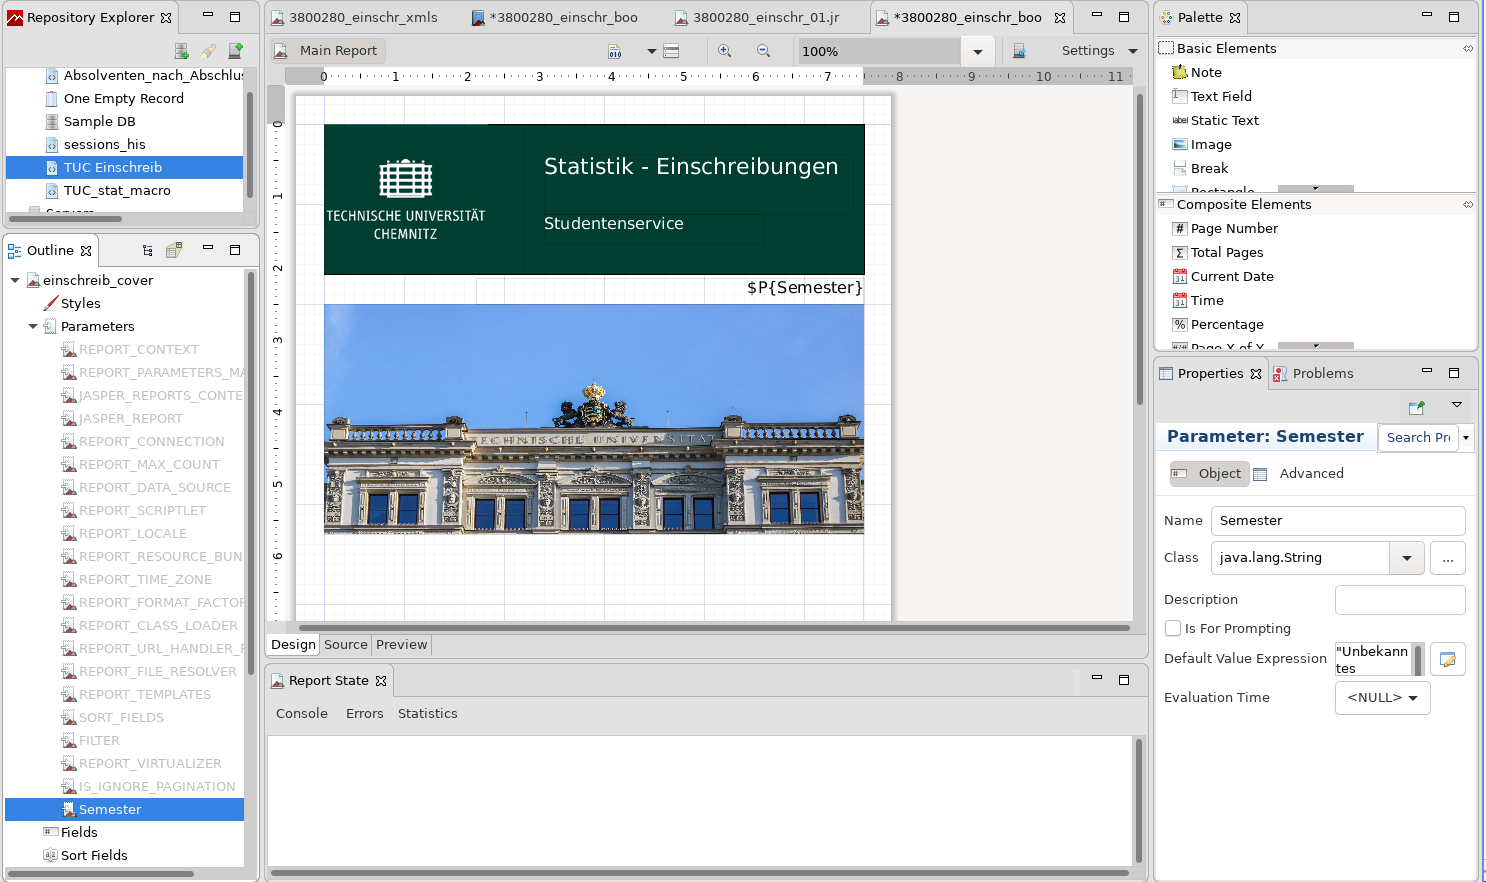
Task: Open the zoom level 100% dropdown
Action: (x=977, y=52)
